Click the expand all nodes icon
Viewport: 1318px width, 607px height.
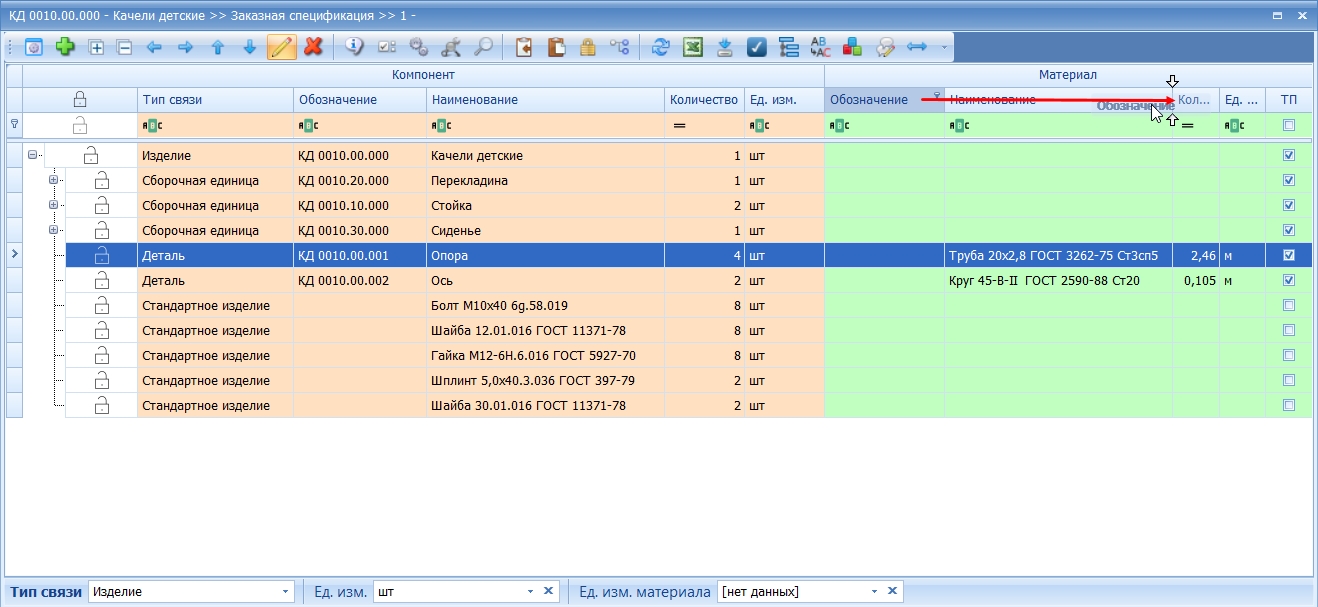point(97,47)
